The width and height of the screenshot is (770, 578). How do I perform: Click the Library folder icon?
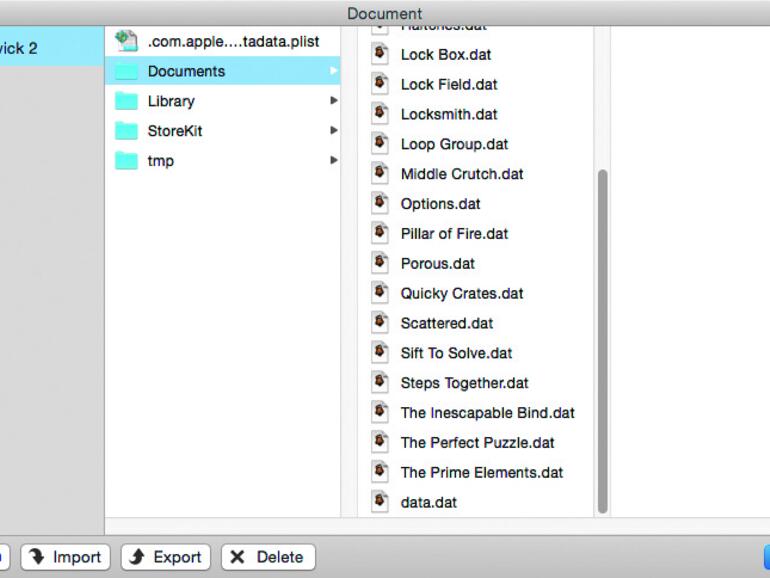click(126, 101)
